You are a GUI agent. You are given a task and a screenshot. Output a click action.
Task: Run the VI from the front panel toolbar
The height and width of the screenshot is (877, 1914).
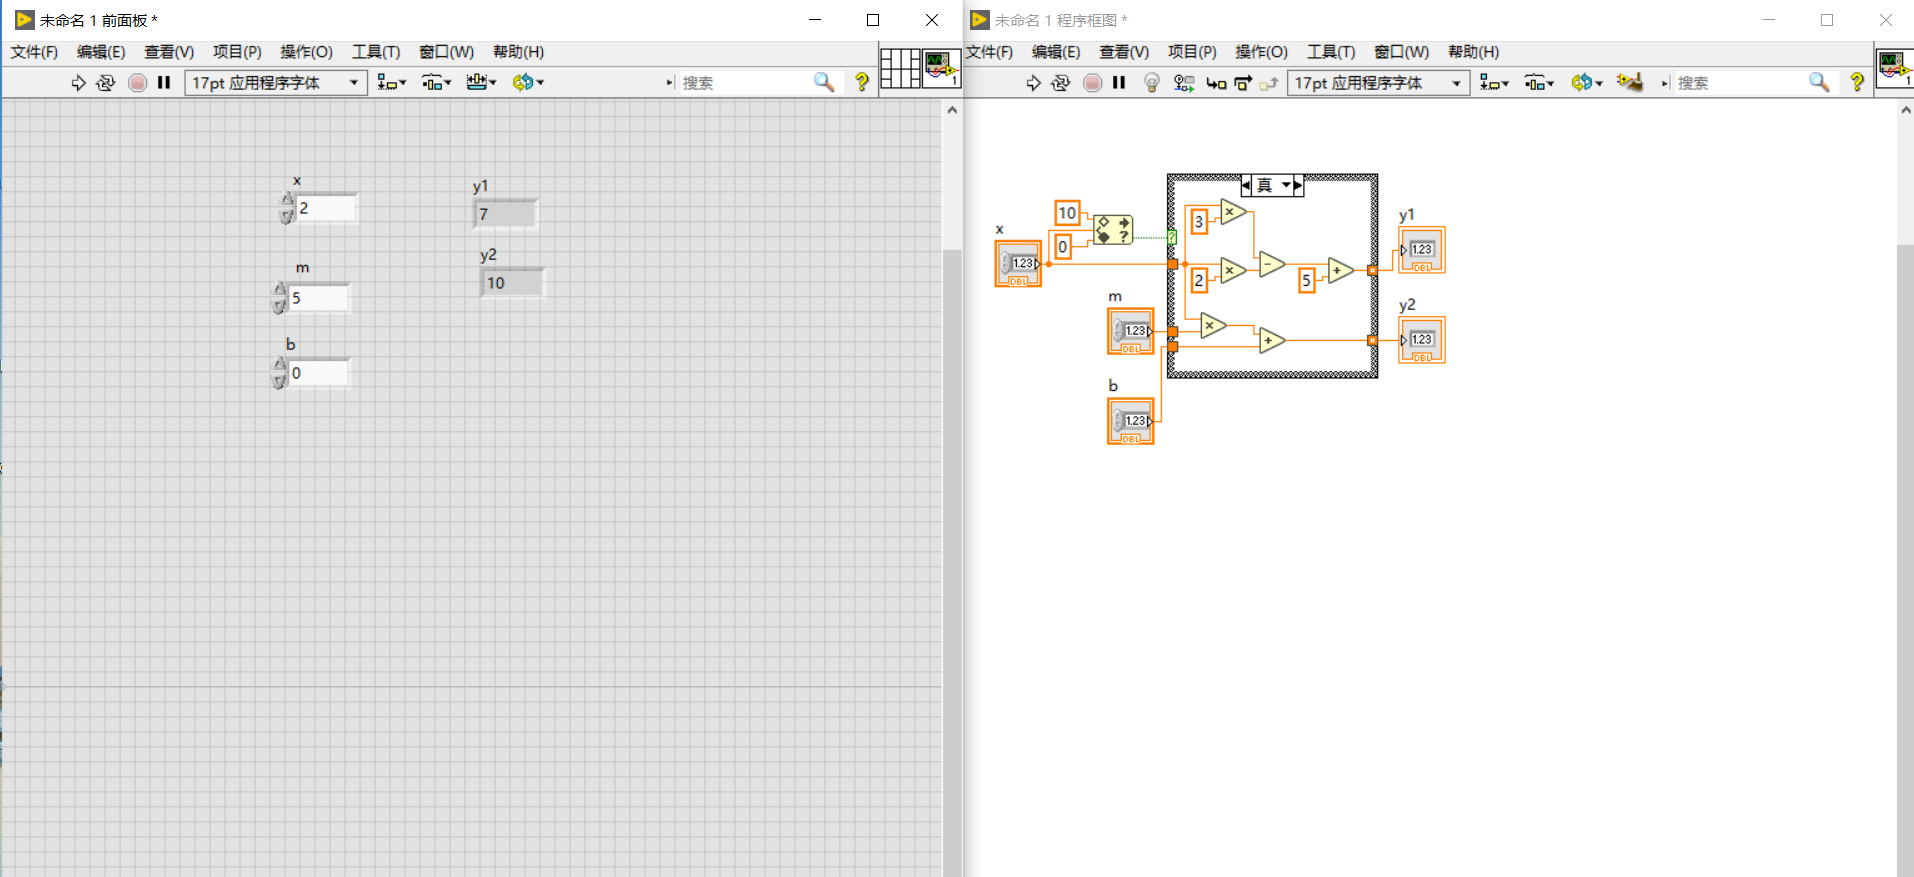79,83
